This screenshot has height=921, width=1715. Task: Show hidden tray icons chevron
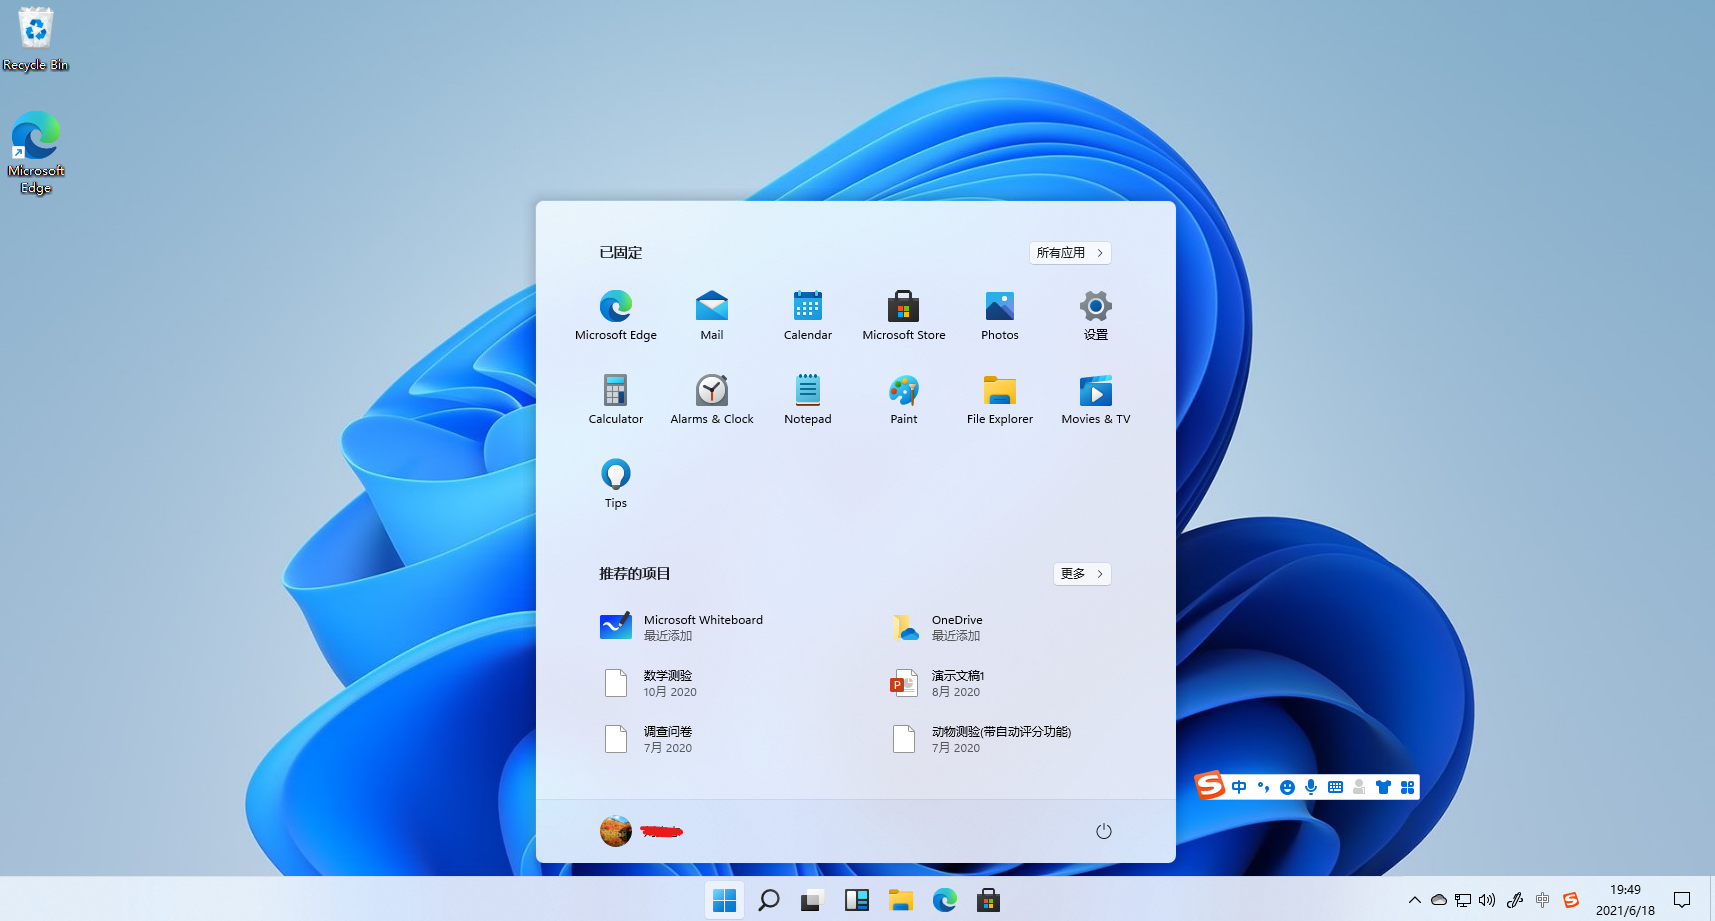click(x=1415, y=900)
